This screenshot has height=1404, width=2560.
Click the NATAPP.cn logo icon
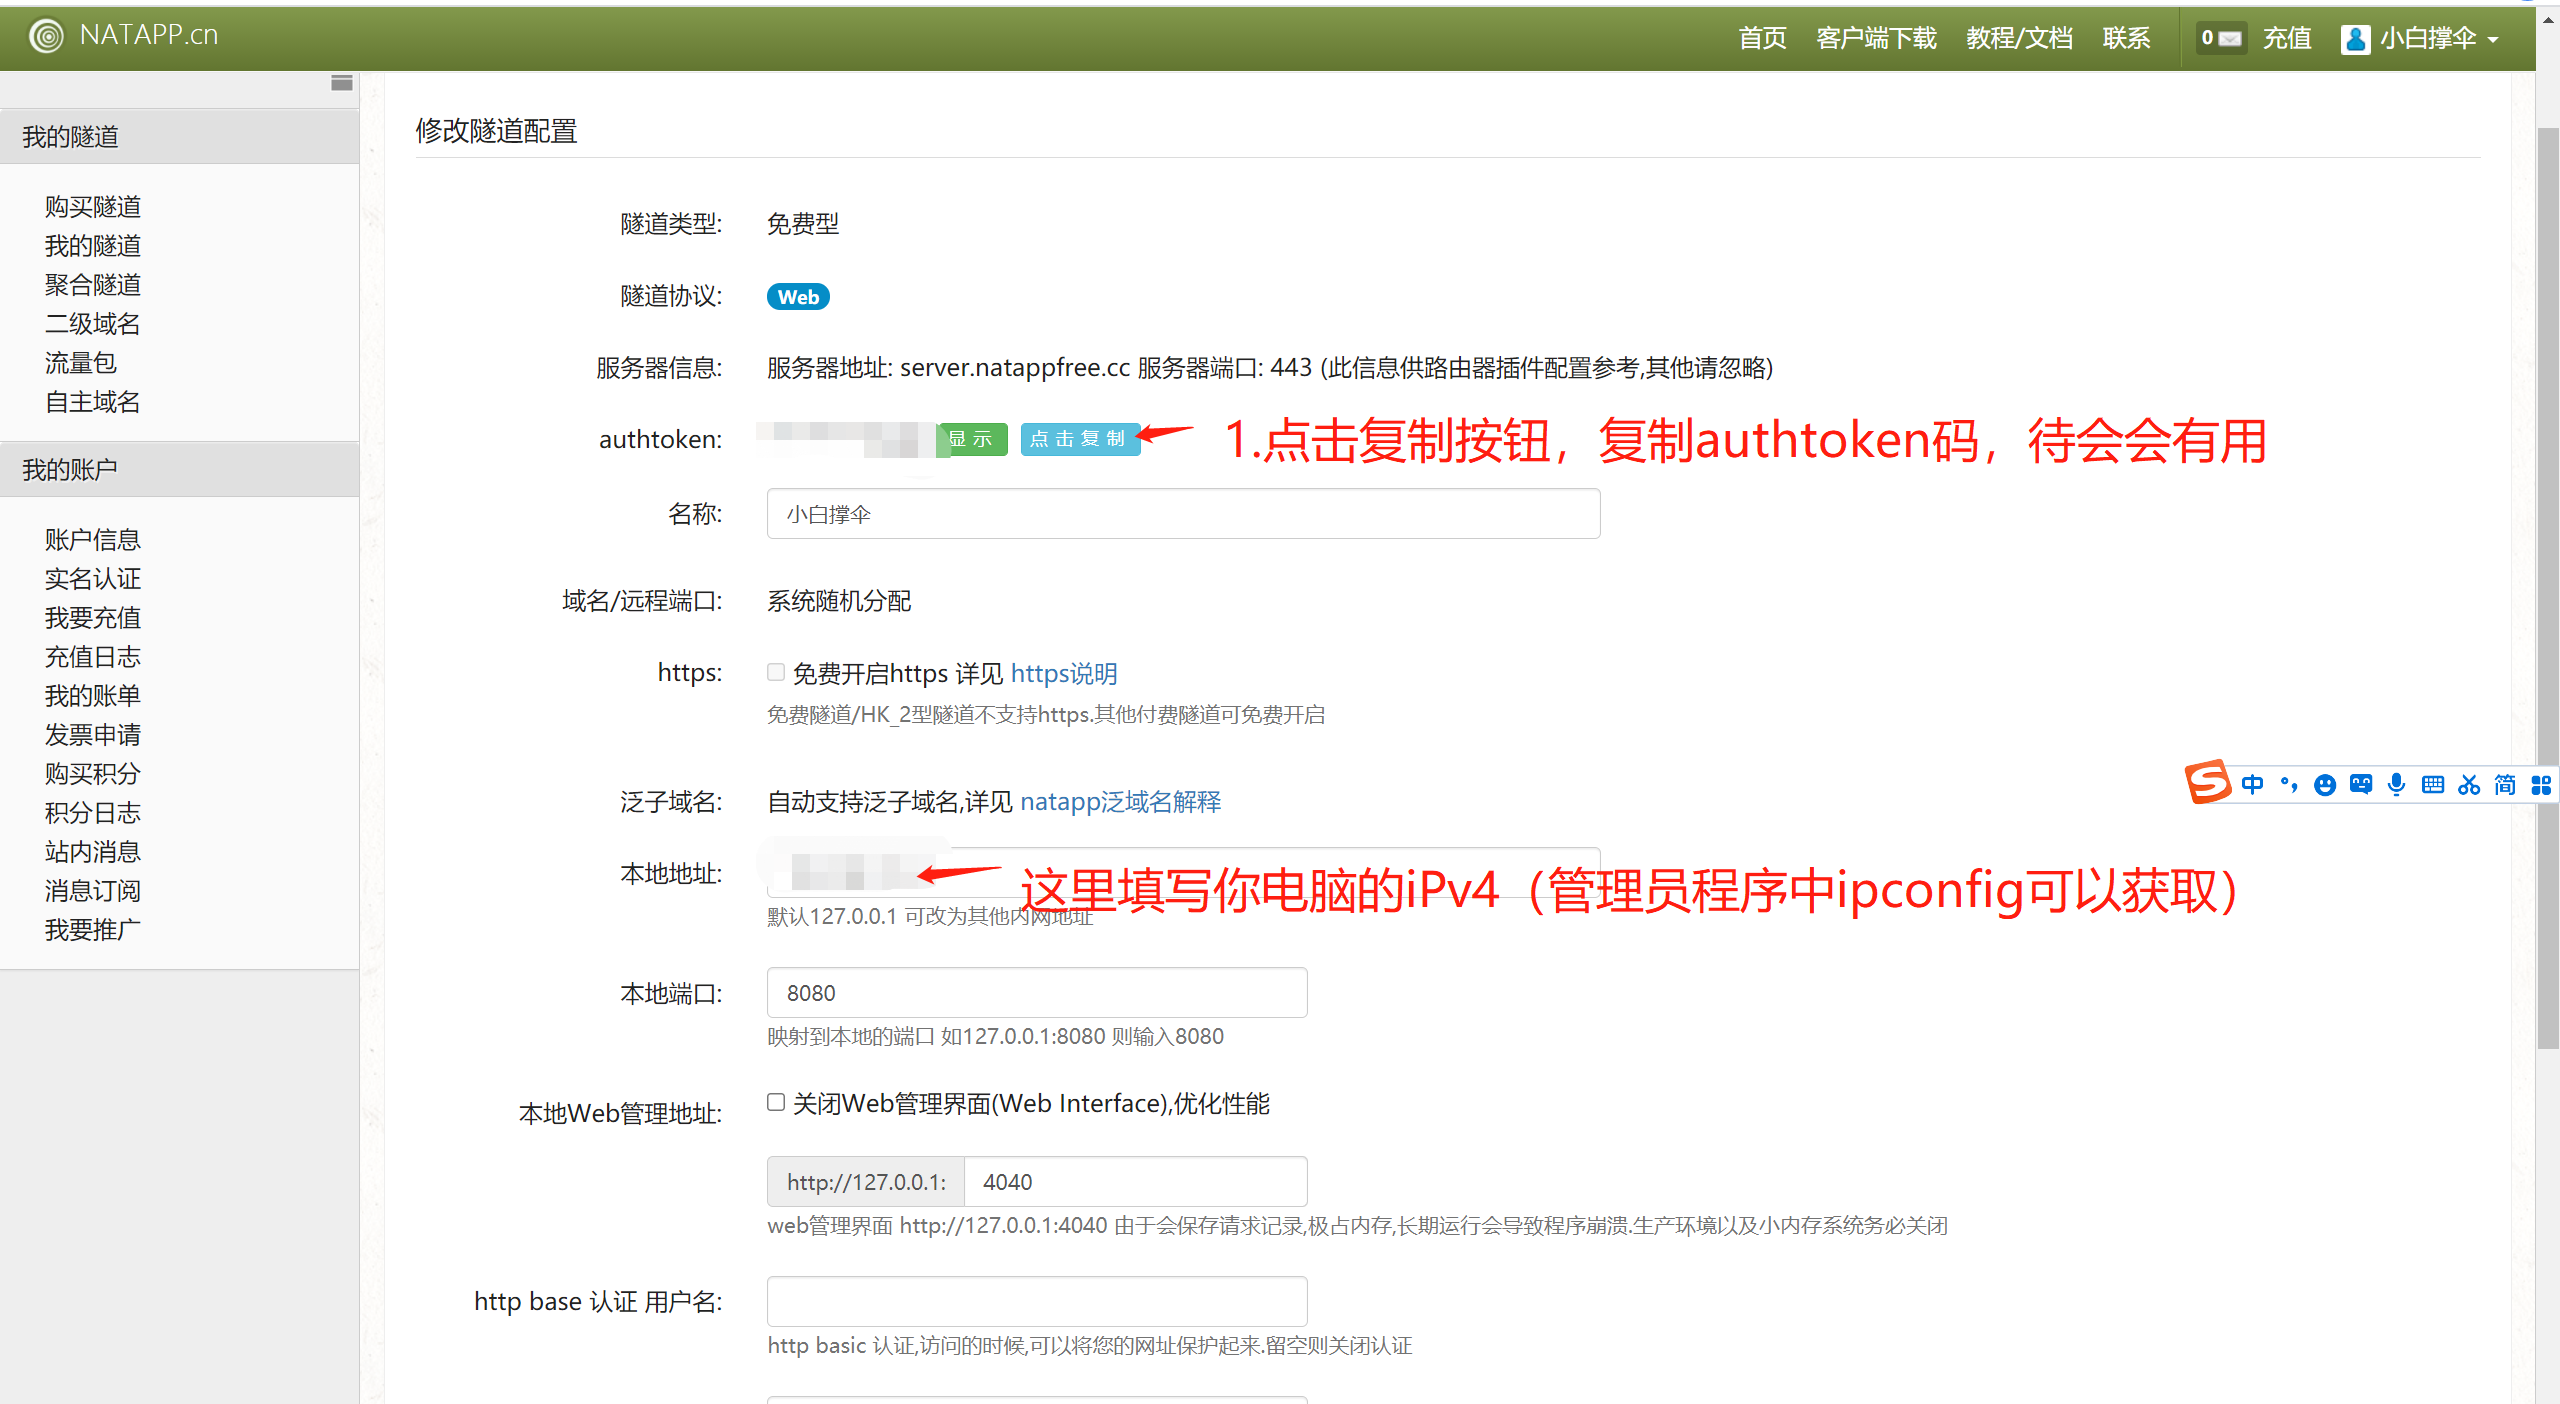[46, 36]
